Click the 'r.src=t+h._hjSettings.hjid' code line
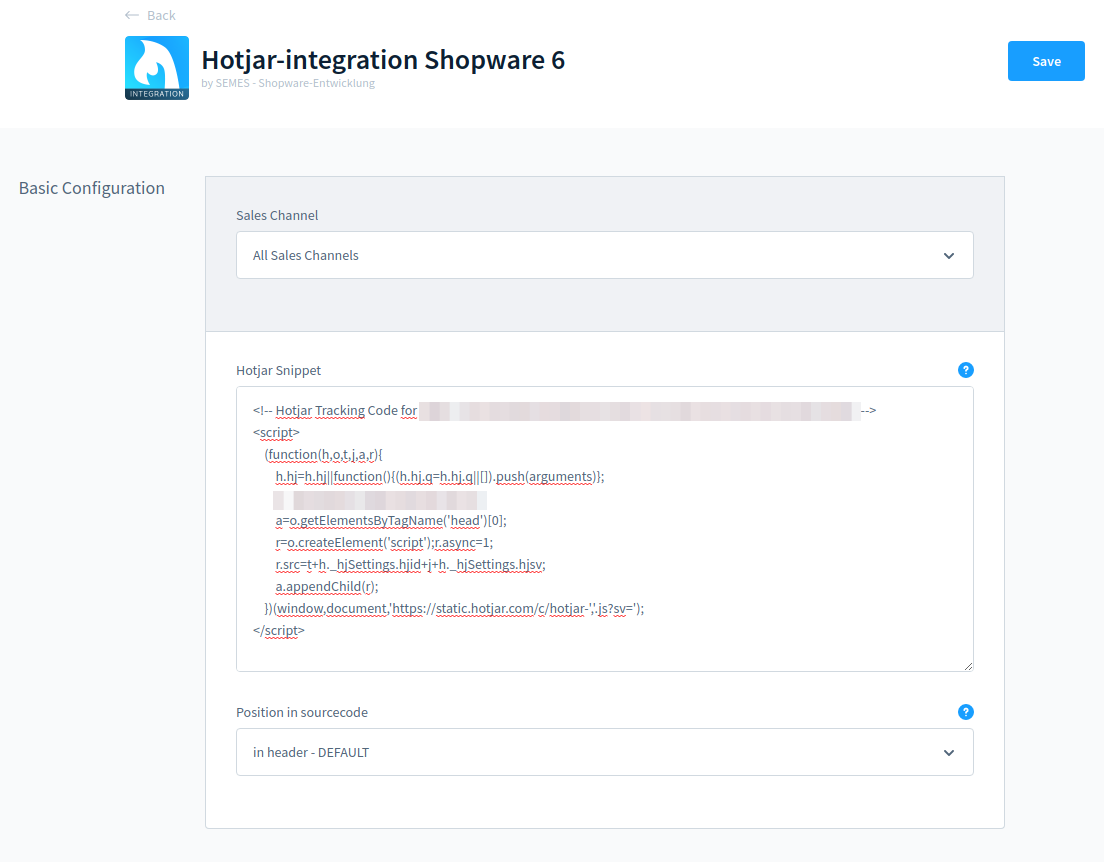1104x862 pixels. coord(410,565)
